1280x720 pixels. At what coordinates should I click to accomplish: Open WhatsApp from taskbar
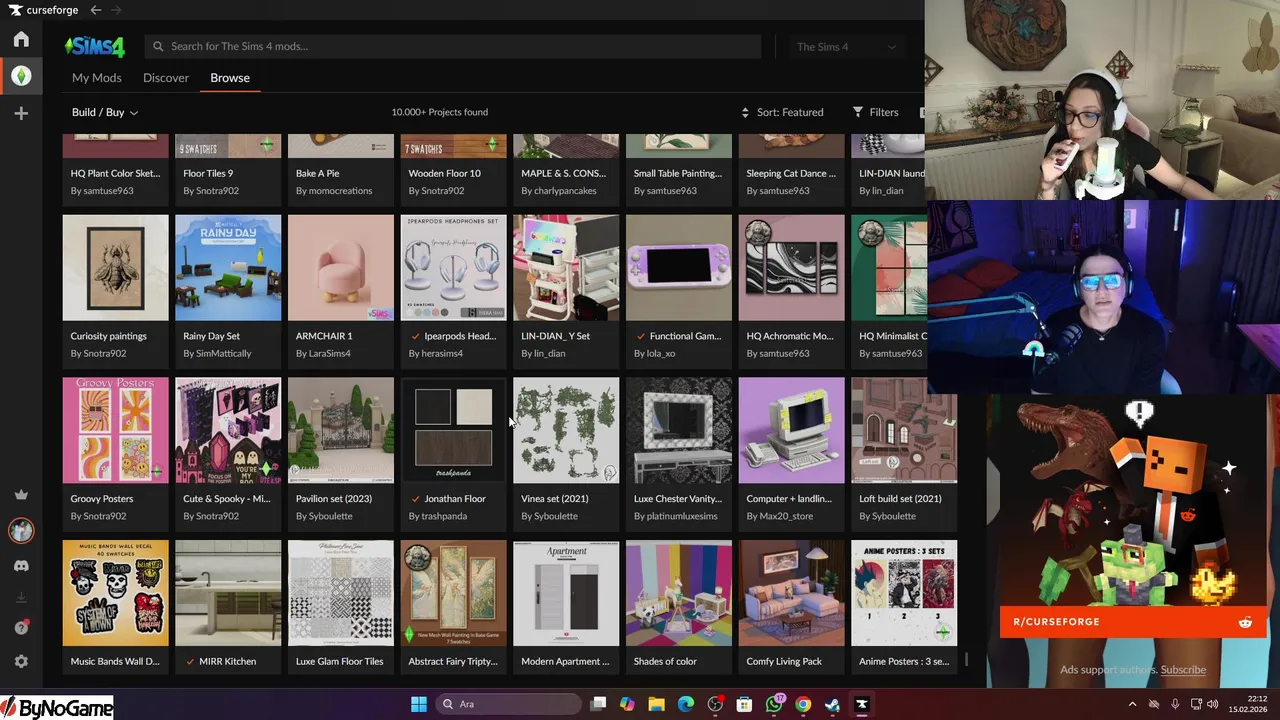tap(774, 704)
